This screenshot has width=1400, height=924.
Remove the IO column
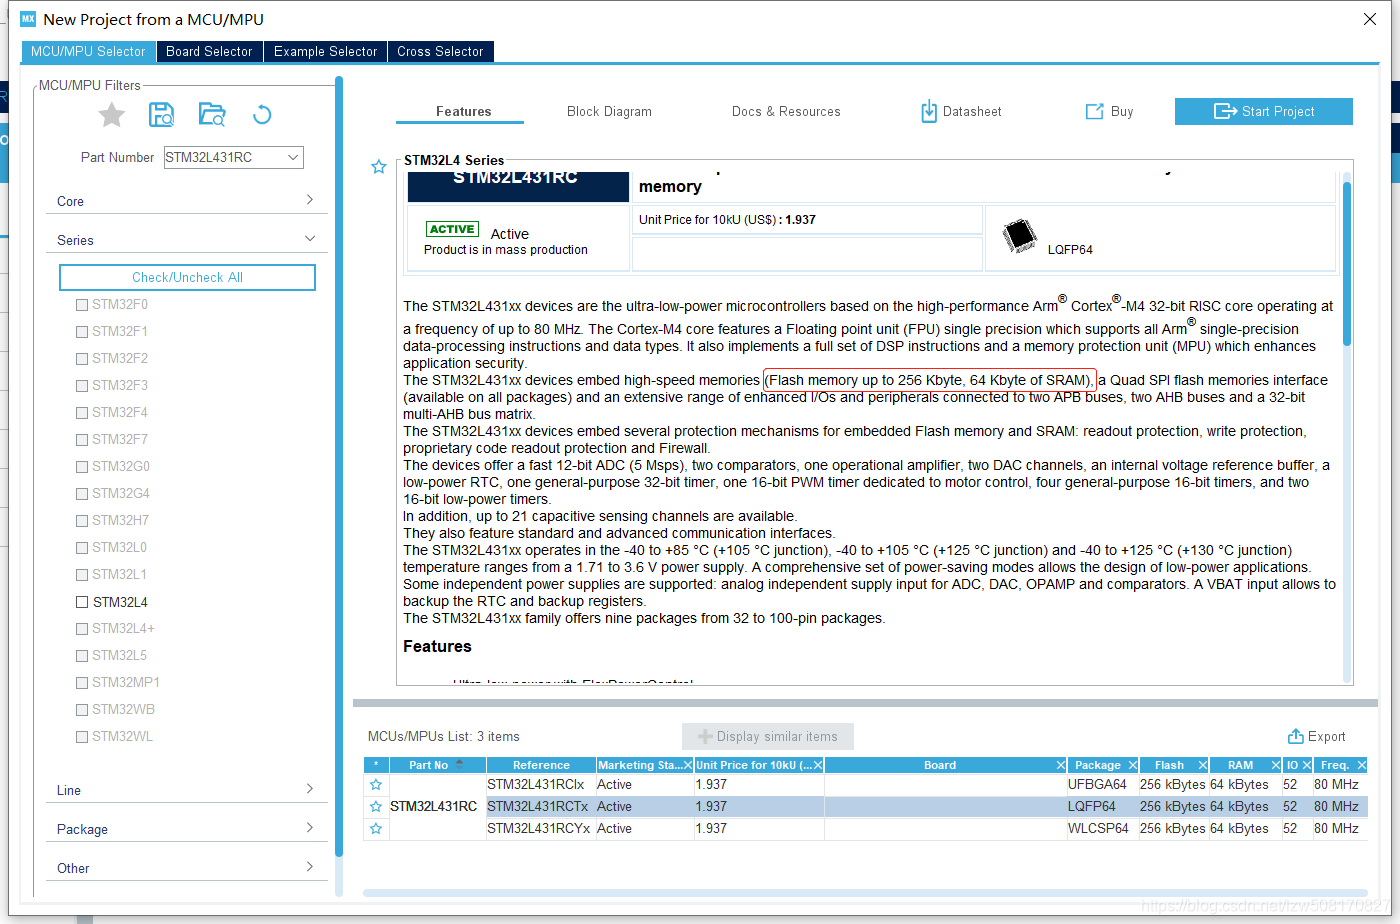tap(1306, 765)
